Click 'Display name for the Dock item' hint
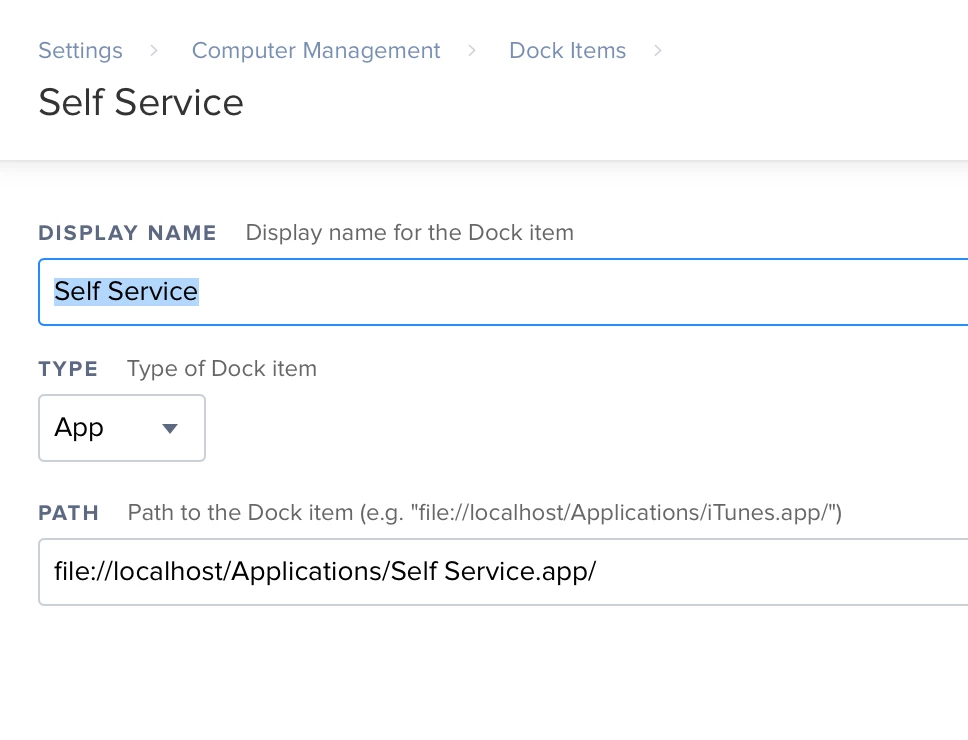Screen dimensions: 968x740 (x=409, y=233)
